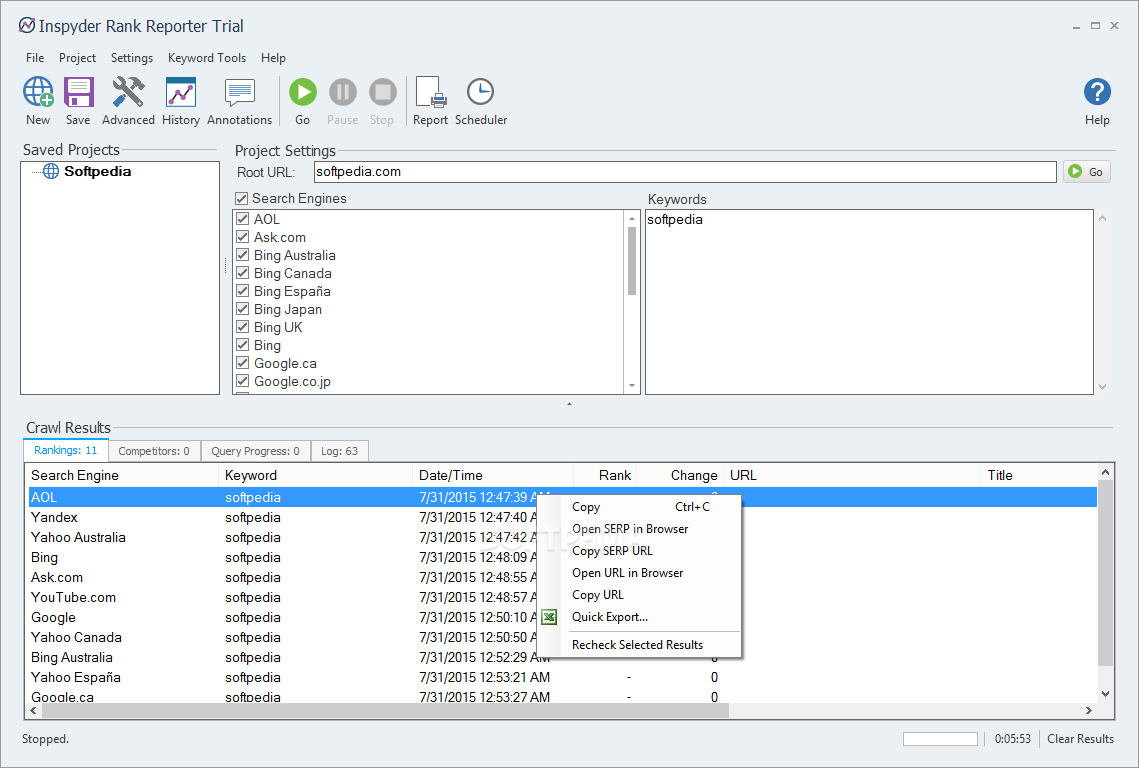
Task: Click the Go button beside Root URL
Action: coord(1087,171)
